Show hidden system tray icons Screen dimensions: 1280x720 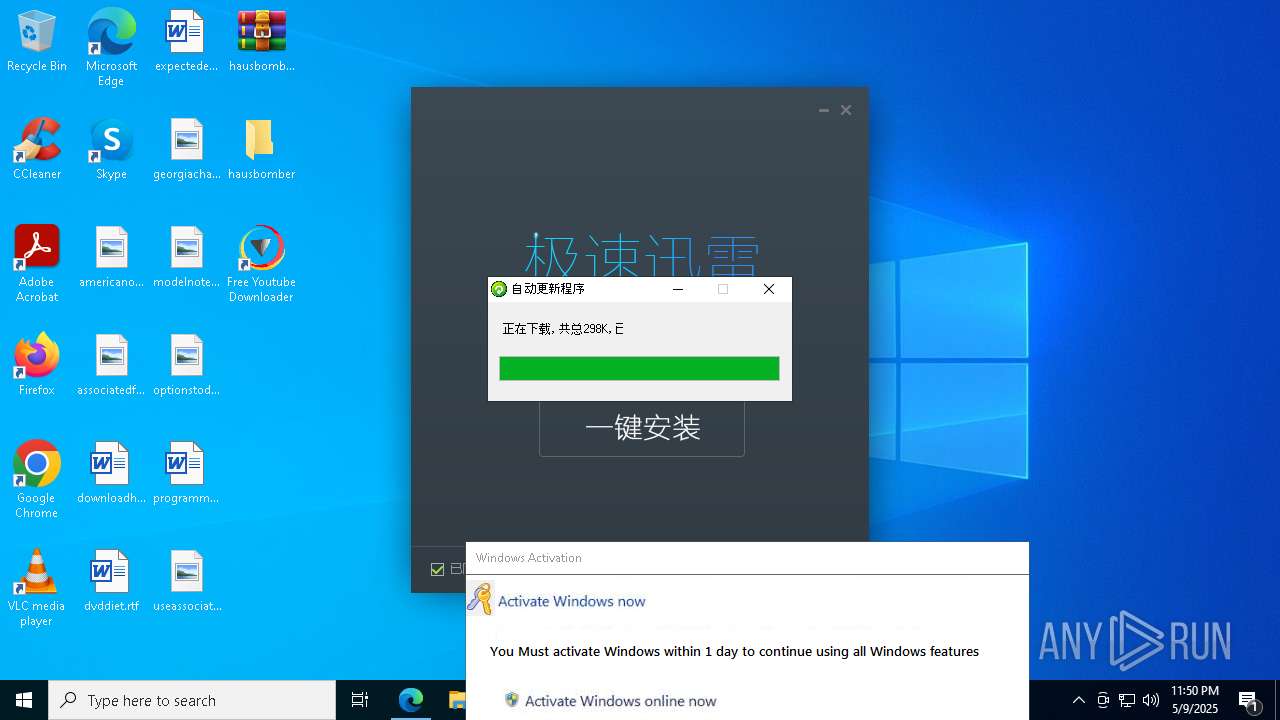[1078, 700]
